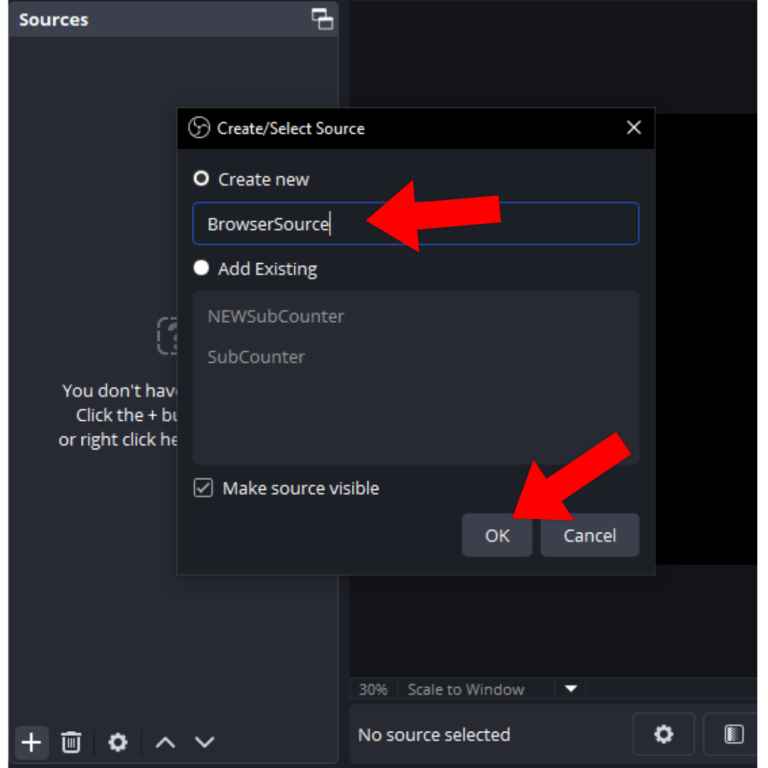Move source down with the down arrow
The width and height of the screenshot is (768, 768).
tap(204, 742)
